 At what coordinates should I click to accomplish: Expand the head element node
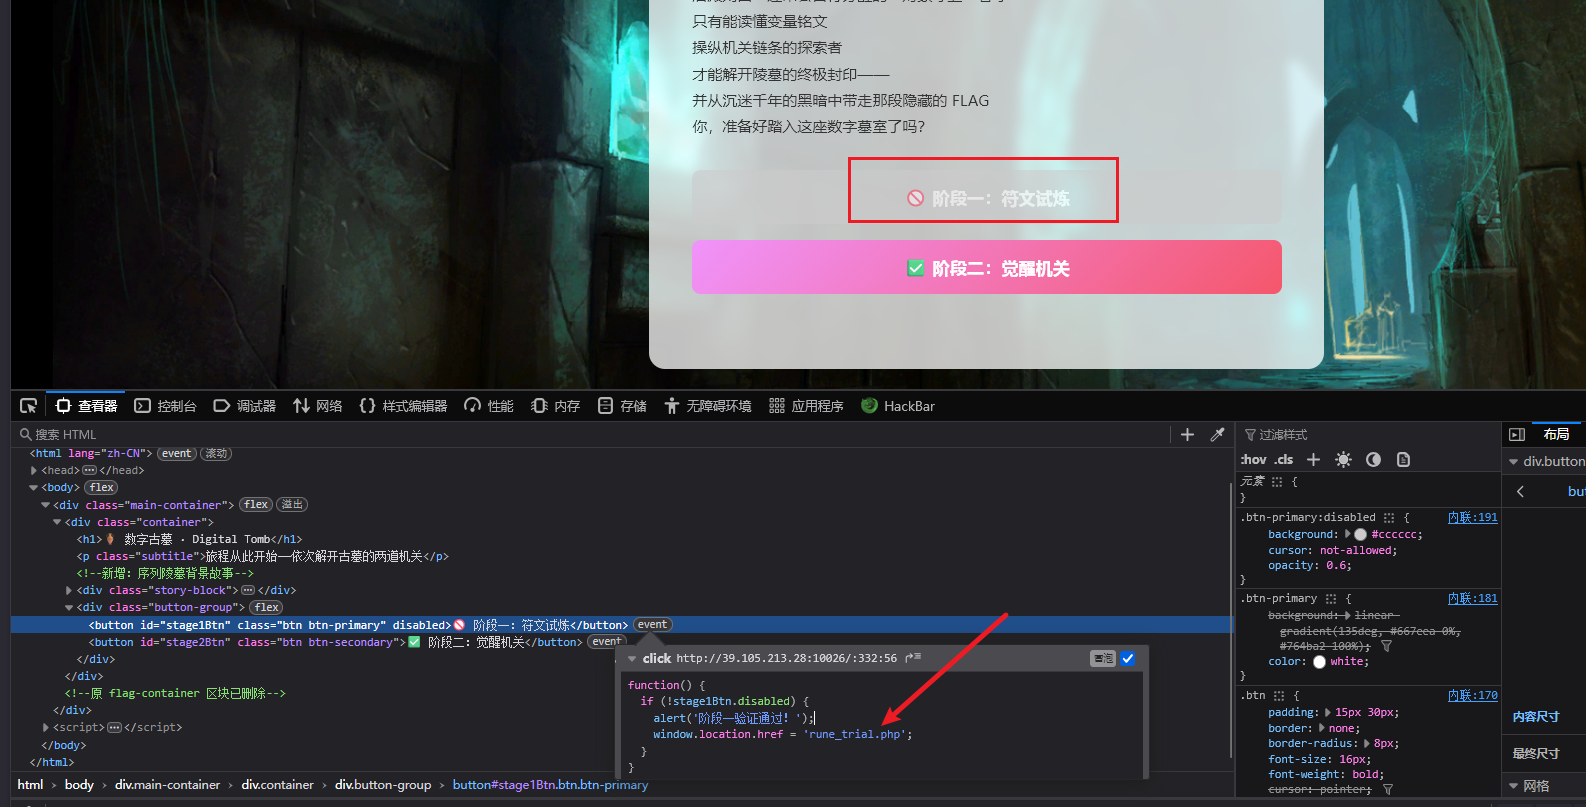34,471
